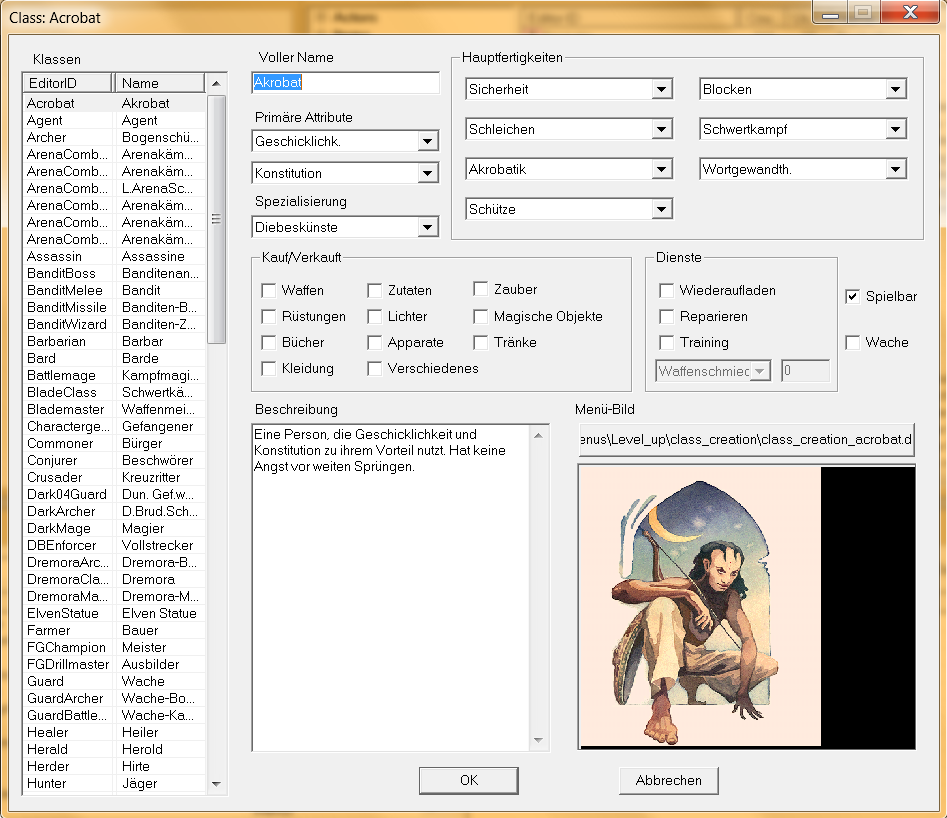Select the Battlemage class entry
Image resolution: width=947 pixels, height=818 pixels.
60,375
